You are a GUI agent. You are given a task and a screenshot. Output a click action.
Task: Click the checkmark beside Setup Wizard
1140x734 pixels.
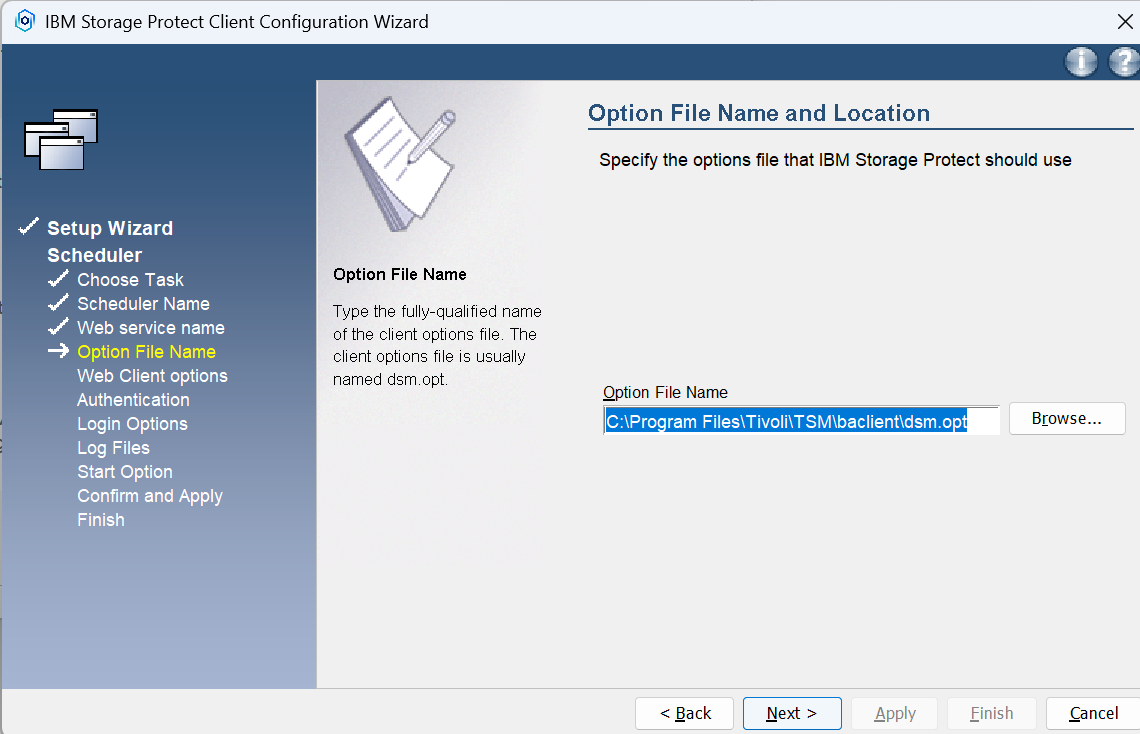29,227
